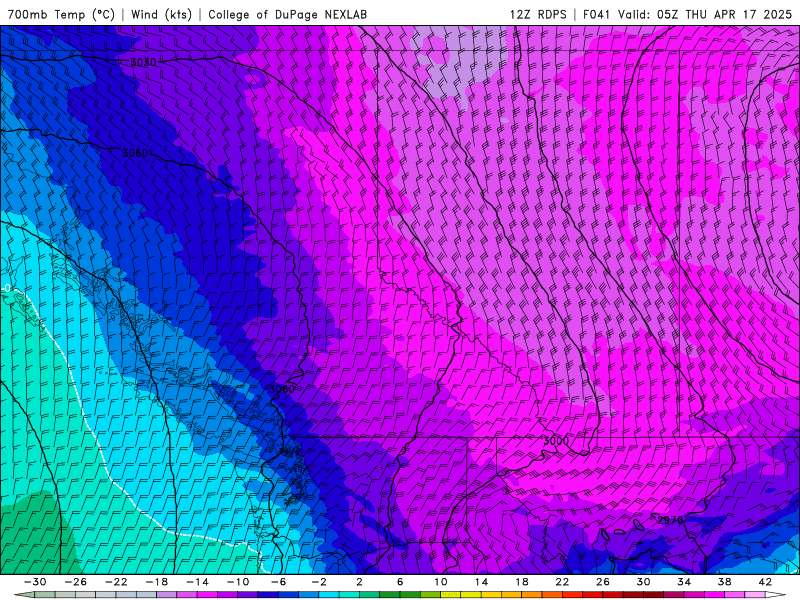The width and height of the screenshot is (800, 600).
Task: Click the '14' value on color scale
Action: [481, 582]
